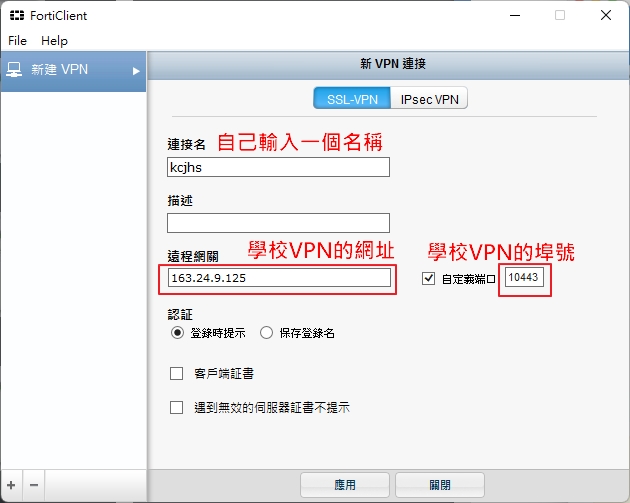Enable 遇到無效的伺服器証書不提示 checkbox
Viewport: 630px width, 503px height.
[x=176, y=408]
